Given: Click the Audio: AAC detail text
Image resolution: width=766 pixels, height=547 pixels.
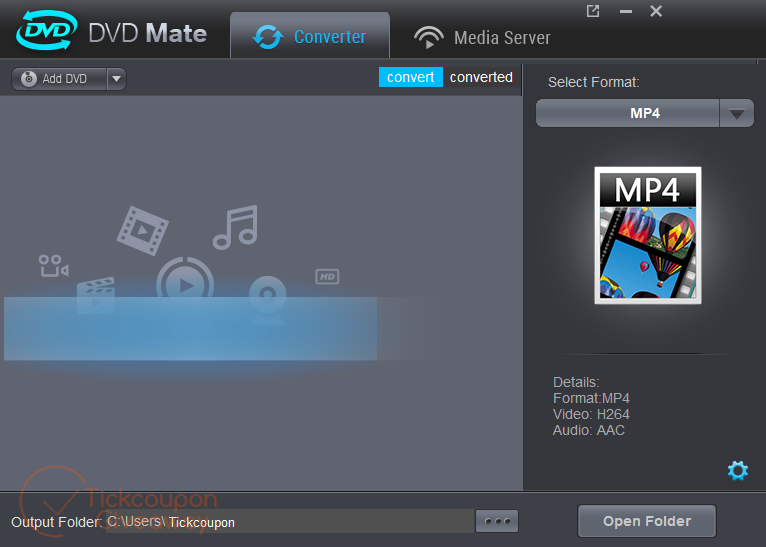Looking at the screenshot, I should pyautogui.click(x=589, y=430).
